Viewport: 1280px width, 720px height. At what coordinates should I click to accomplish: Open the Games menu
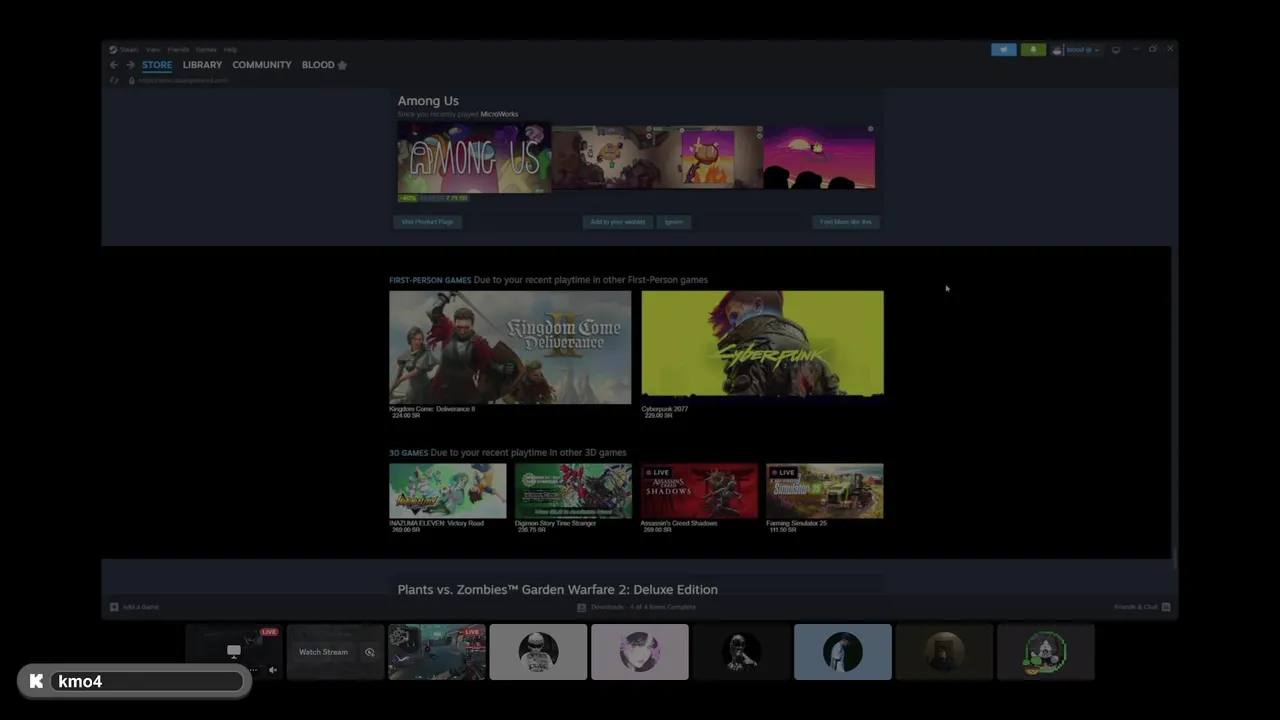(x=206, y=49)
